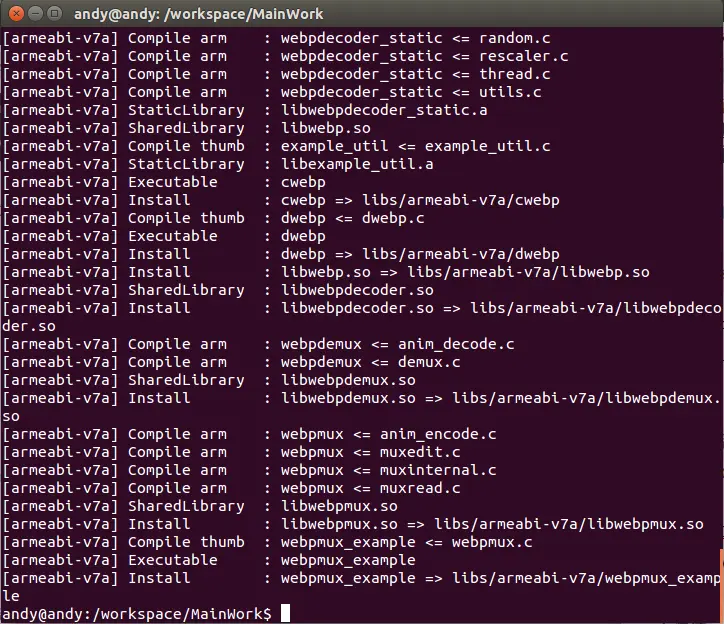Click the window title andy@andy: /workspace/MainWork
Image resolution: width=724 pixels, height=624 pixels.
click(199, 14)
